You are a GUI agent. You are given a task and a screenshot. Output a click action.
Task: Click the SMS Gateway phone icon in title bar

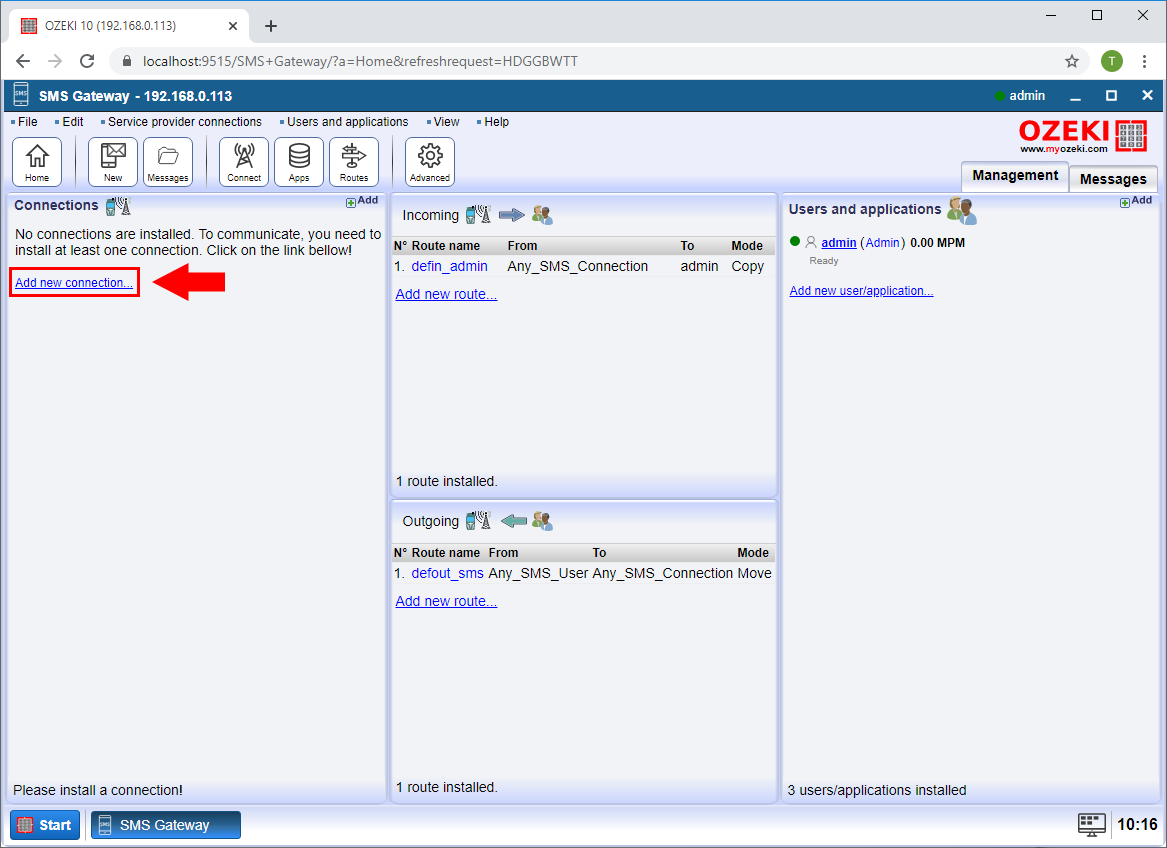pyautogui.click(x=21, y=95)
